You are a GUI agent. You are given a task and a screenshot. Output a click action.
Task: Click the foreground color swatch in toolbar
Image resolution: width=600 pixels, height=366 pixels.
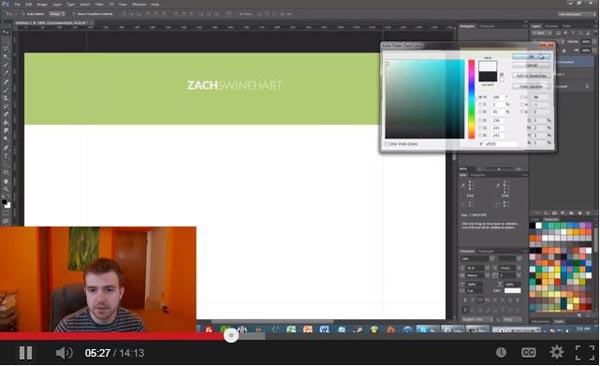pyautogui.click(x=4, y=202)
